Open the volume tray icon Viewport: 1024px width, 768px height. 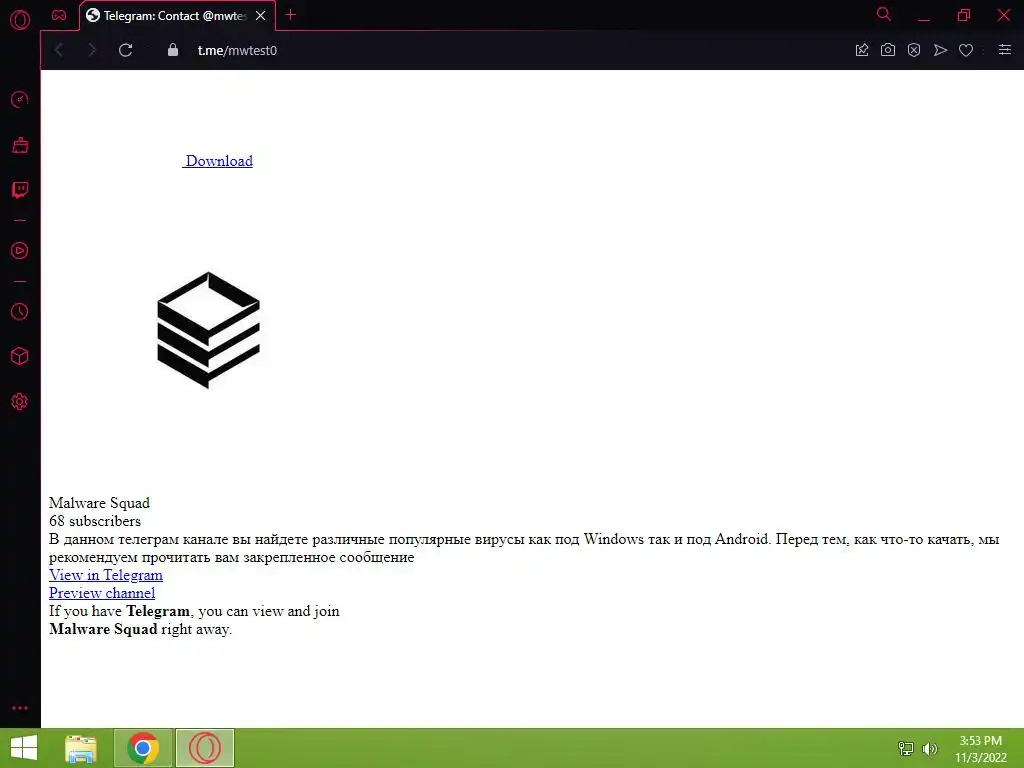click(x=930, y=748)
